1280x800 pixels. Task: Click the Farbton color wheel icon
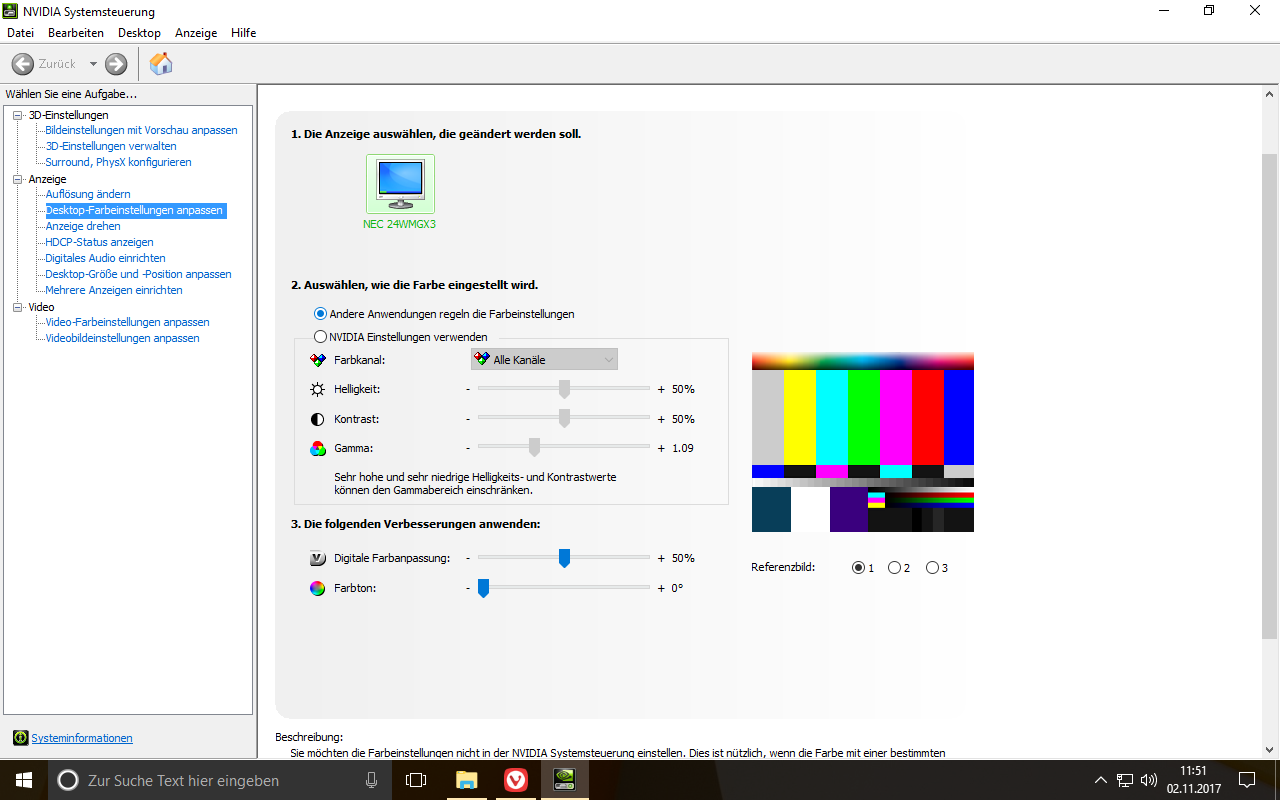(x=317, y=588)
